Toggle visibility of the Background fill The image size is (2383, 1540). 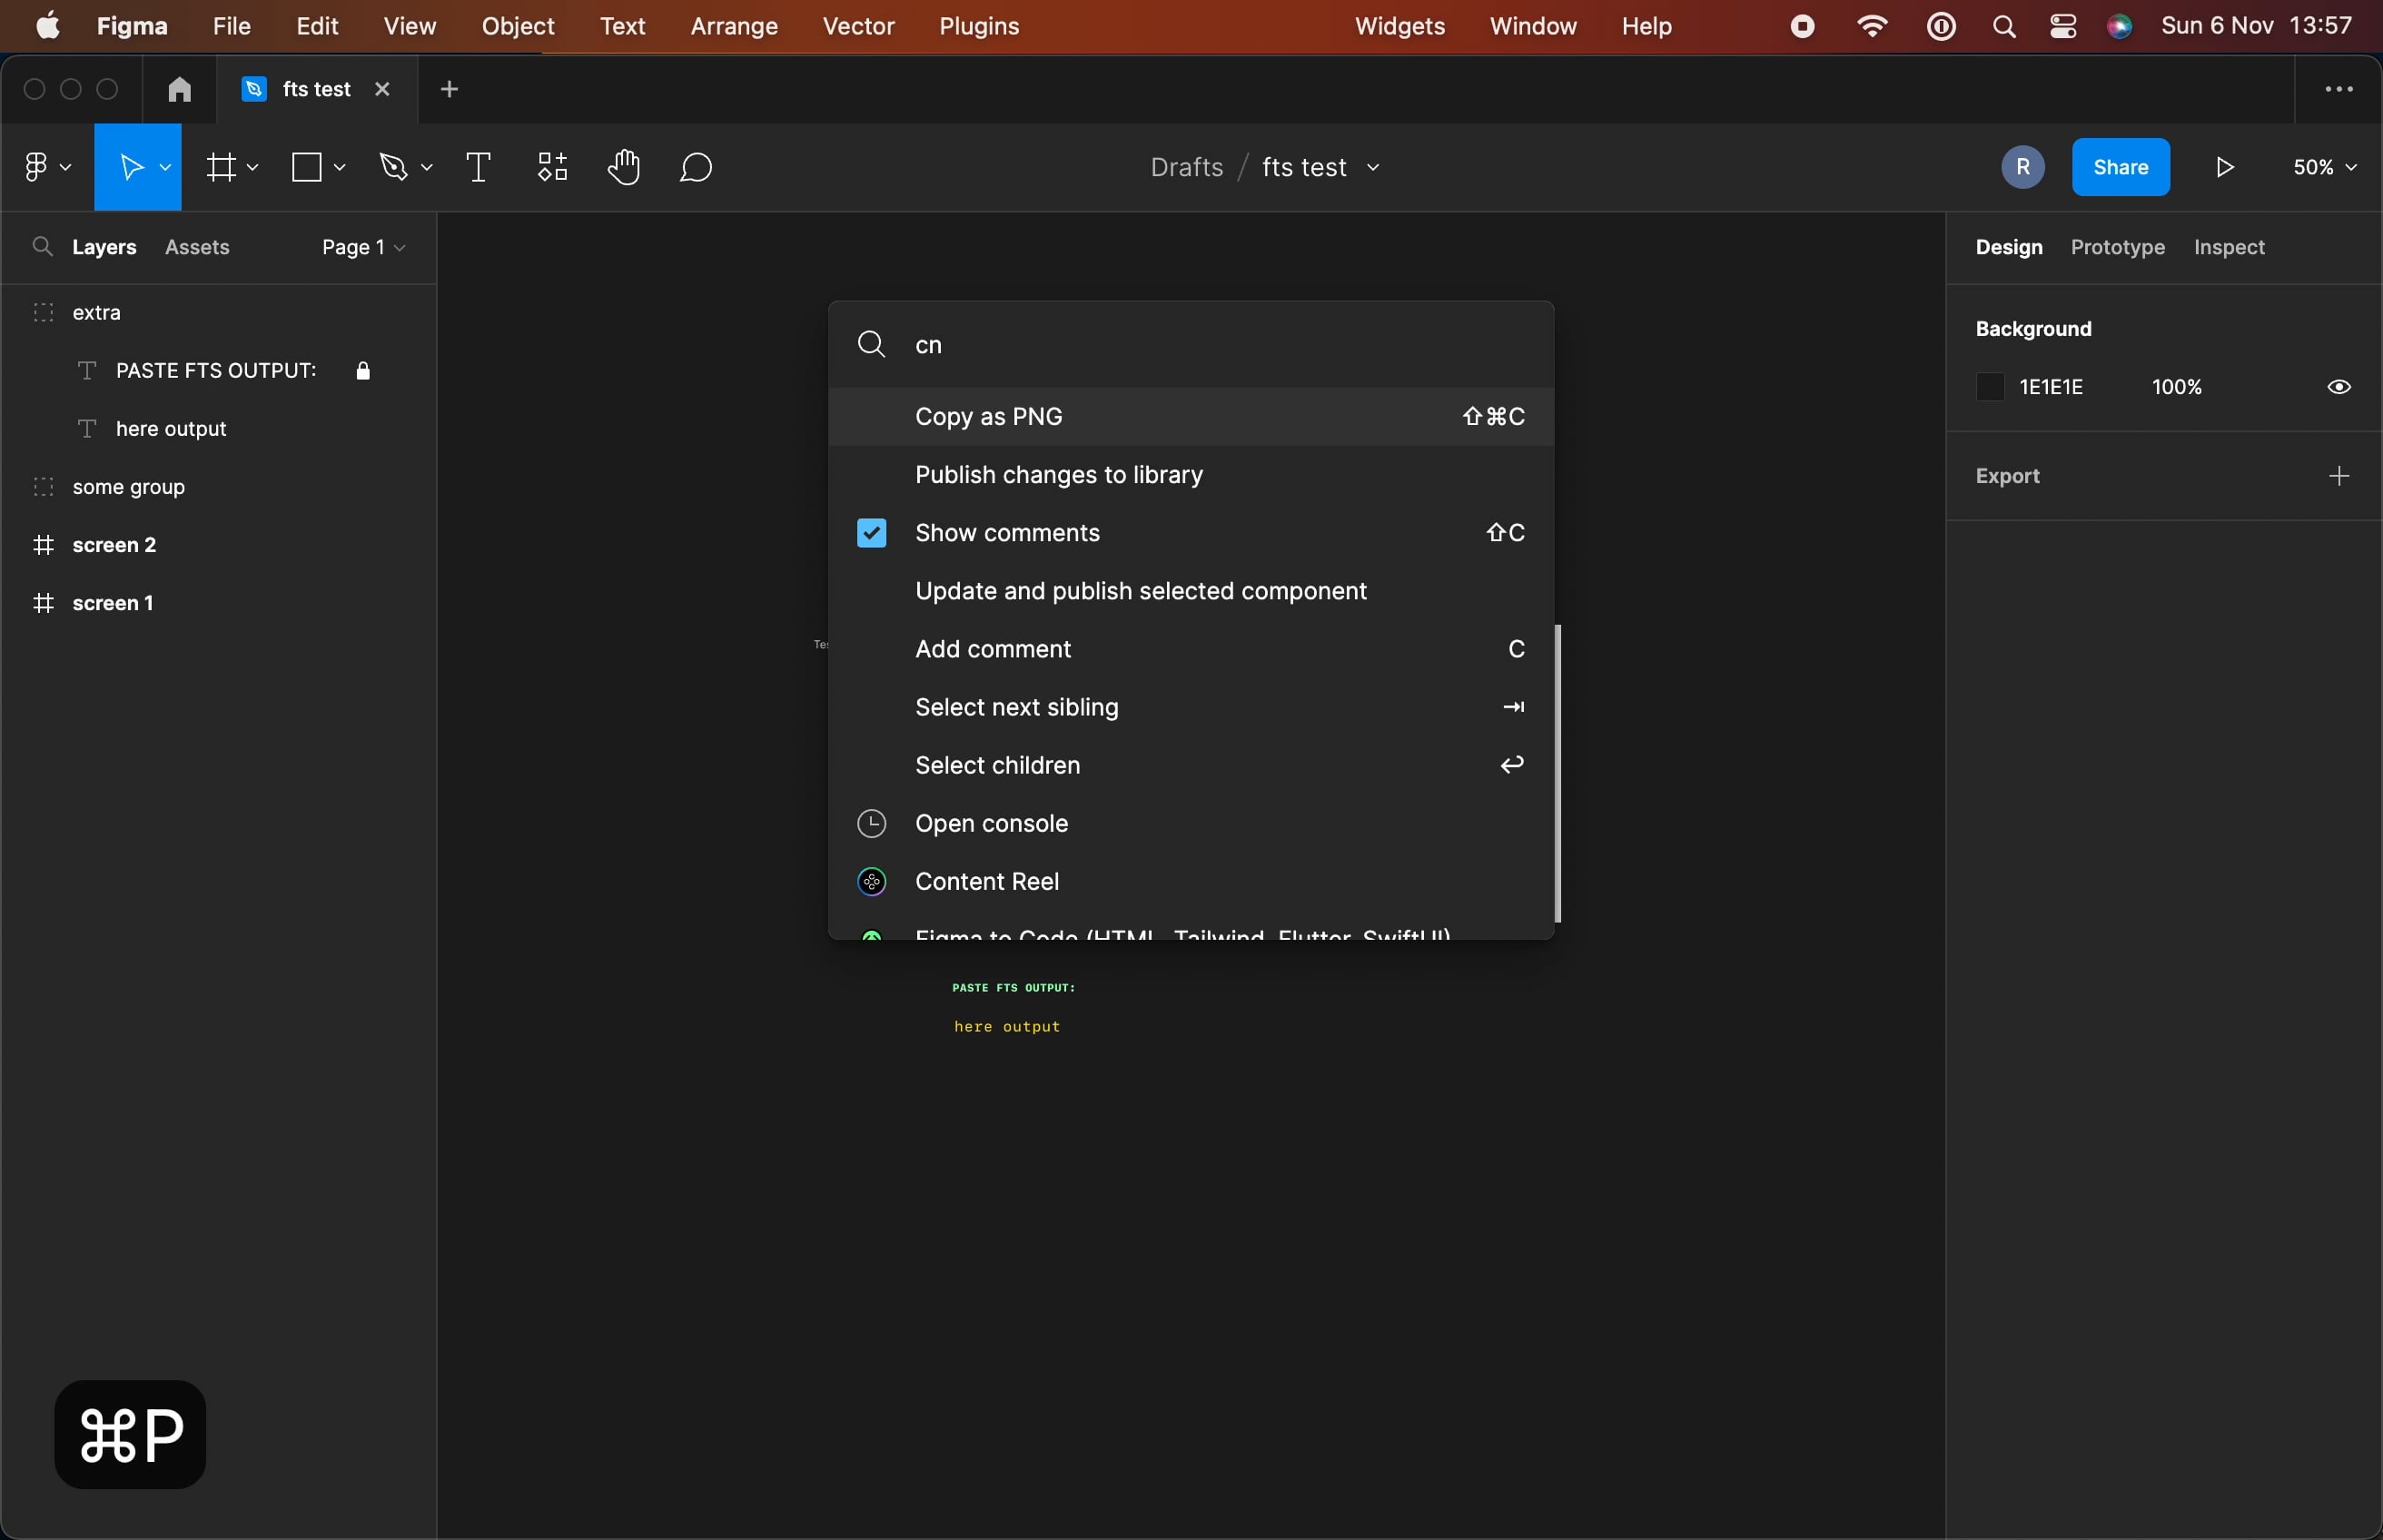(2339, 386)
